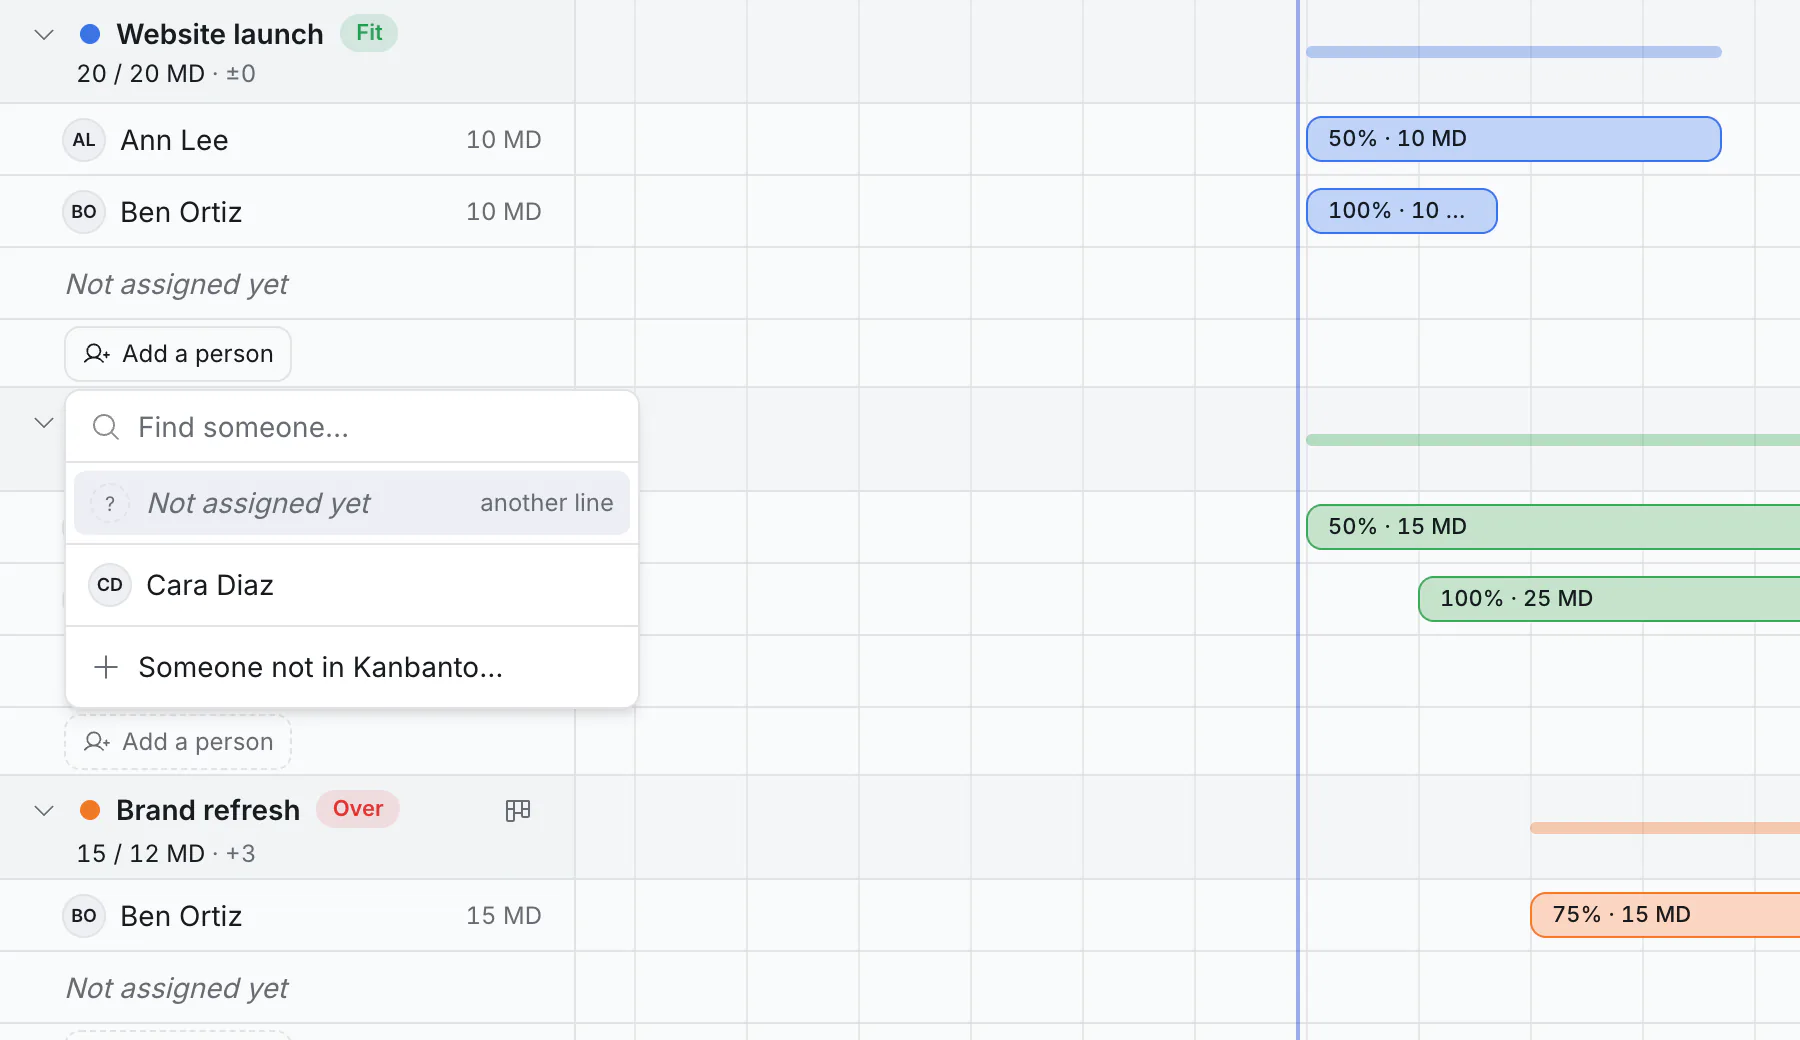Click Ben Ortiz's avatar under Website launch
Screen dimensions: 1800x1040
click(x=84, y=212)
